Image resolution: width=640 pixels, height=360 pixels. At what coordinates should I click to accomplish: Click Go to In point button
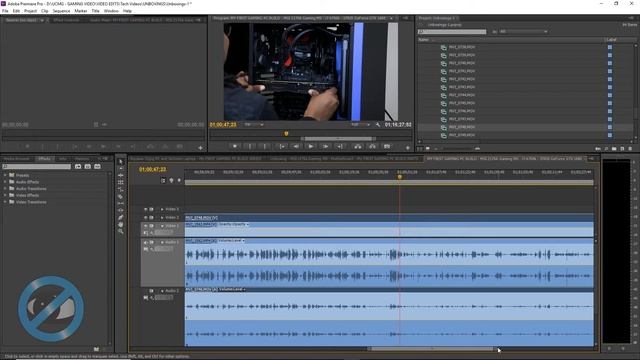pos(281,146)
